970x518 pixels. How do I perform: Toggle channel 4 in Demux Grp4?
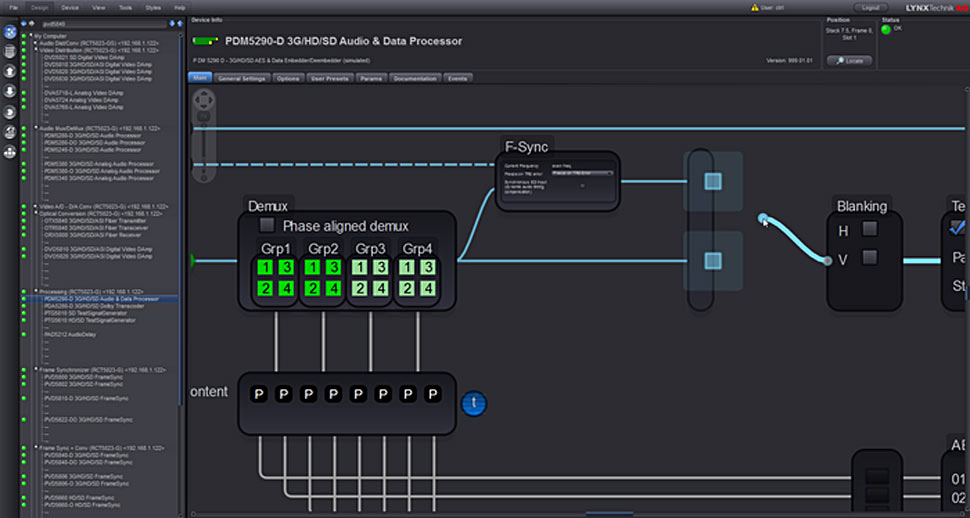click(427, 288)
